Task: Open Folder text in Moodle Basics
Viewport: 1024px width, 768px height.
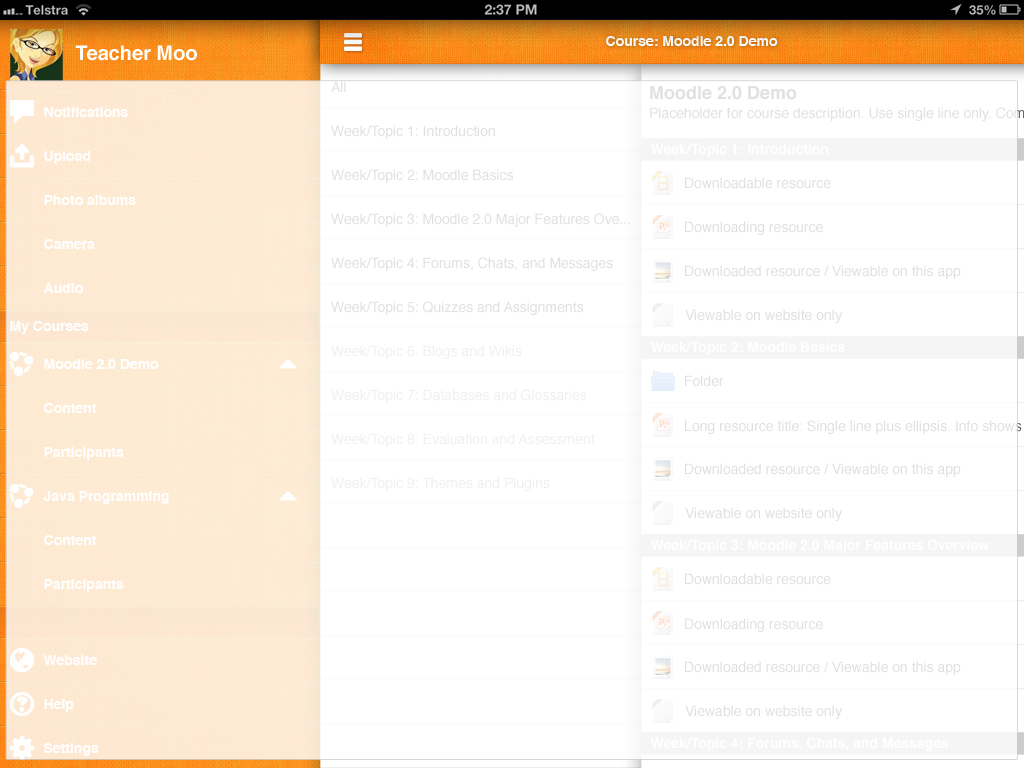Action: 703,381
